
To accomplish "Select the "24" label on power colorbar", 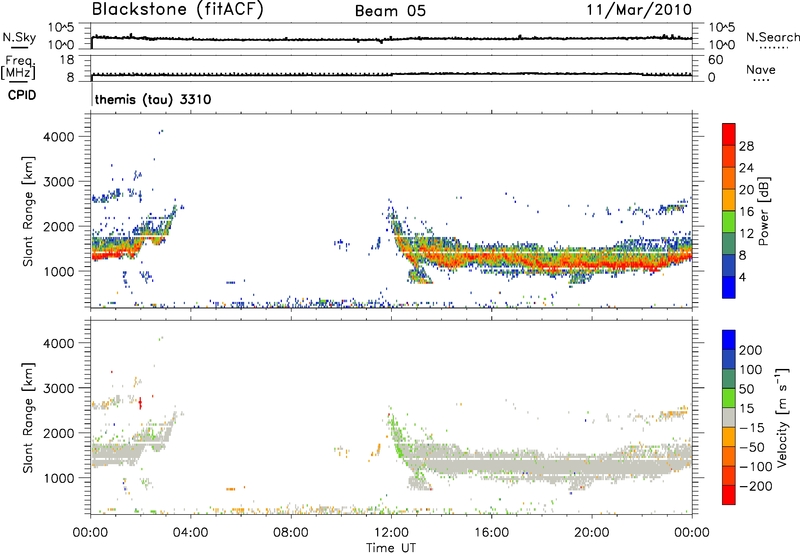I will tap(746, 168).
